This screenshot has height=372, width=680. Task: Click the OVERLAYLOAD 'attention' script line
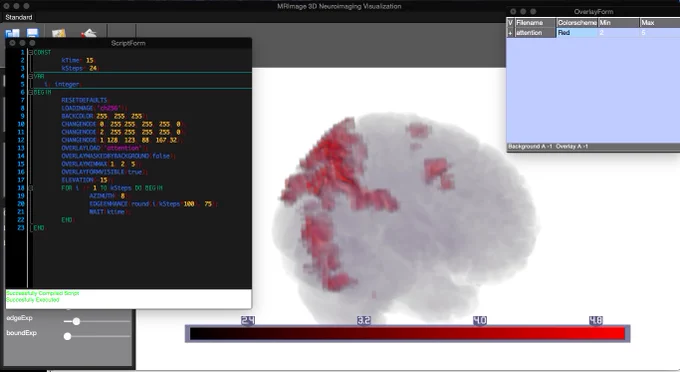click(x=104, y=148)
